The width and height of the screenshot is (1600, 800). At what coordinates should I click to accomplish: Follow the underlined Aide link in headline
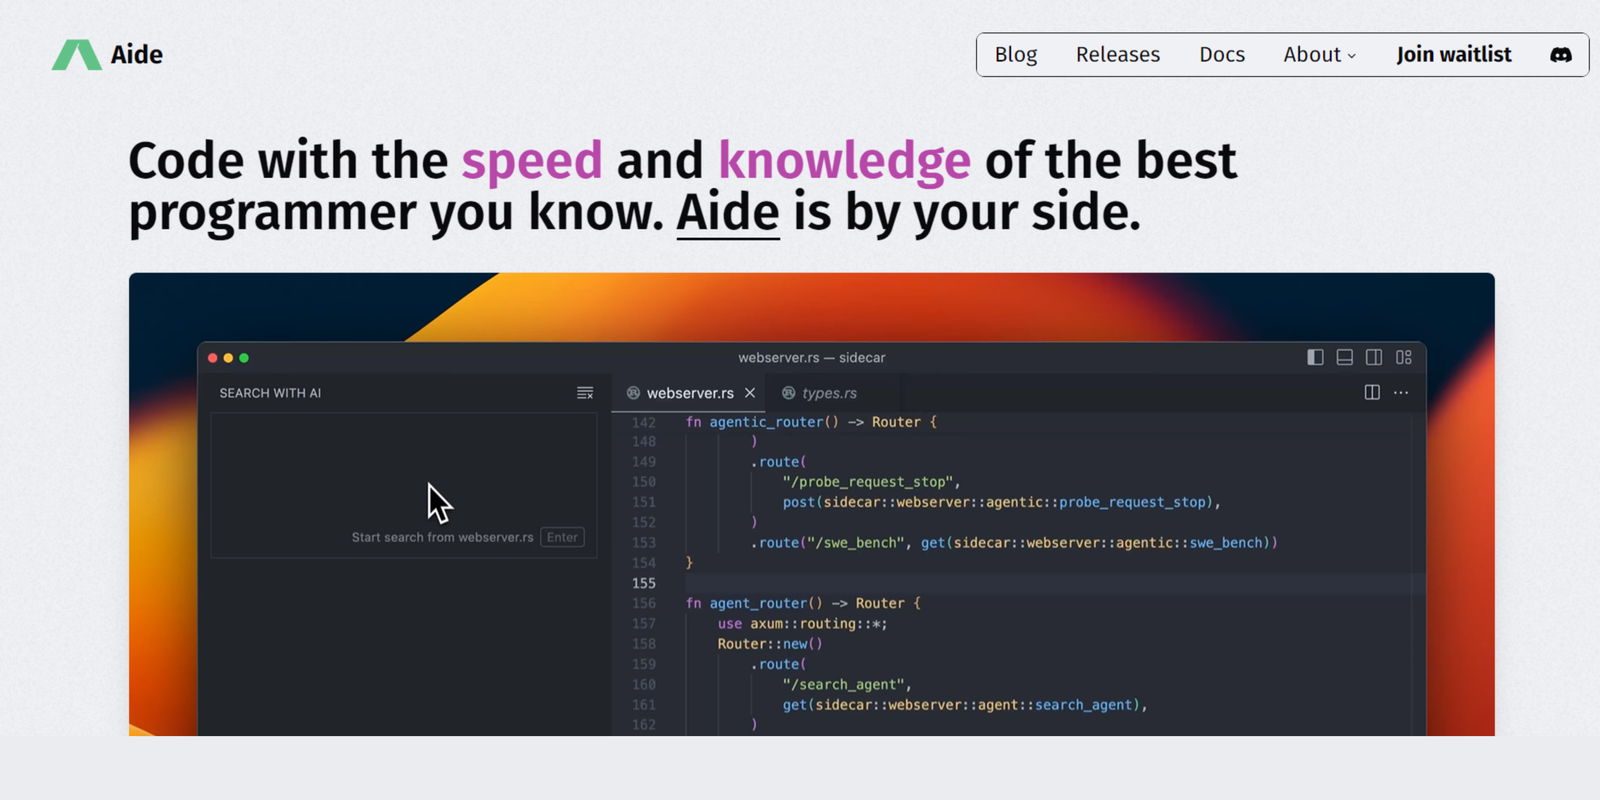[x=728, y=213]
